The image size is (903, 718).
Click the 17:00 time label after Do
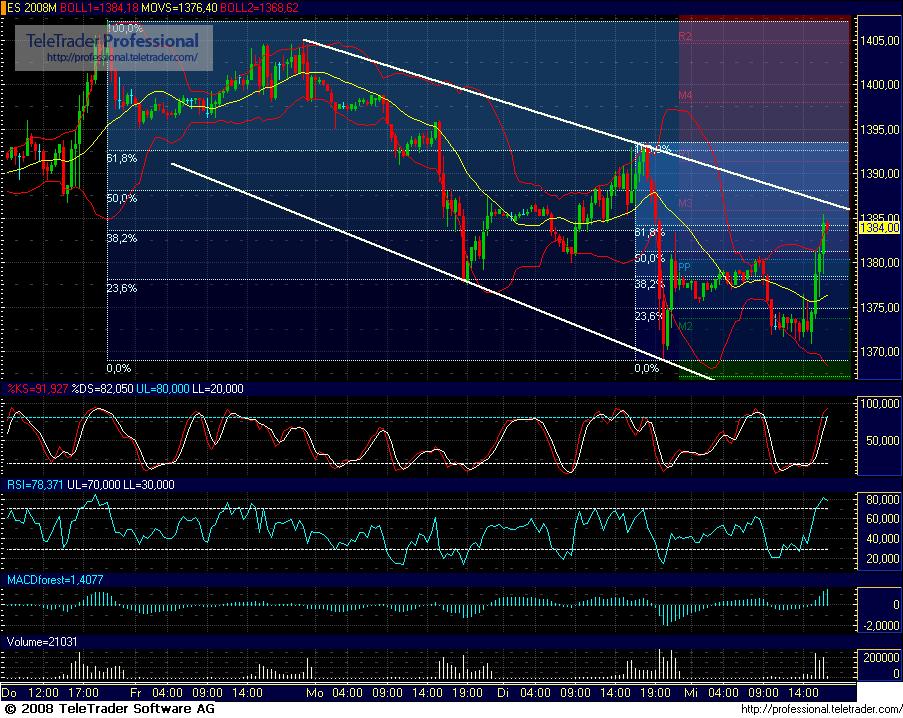click(84, 693)
